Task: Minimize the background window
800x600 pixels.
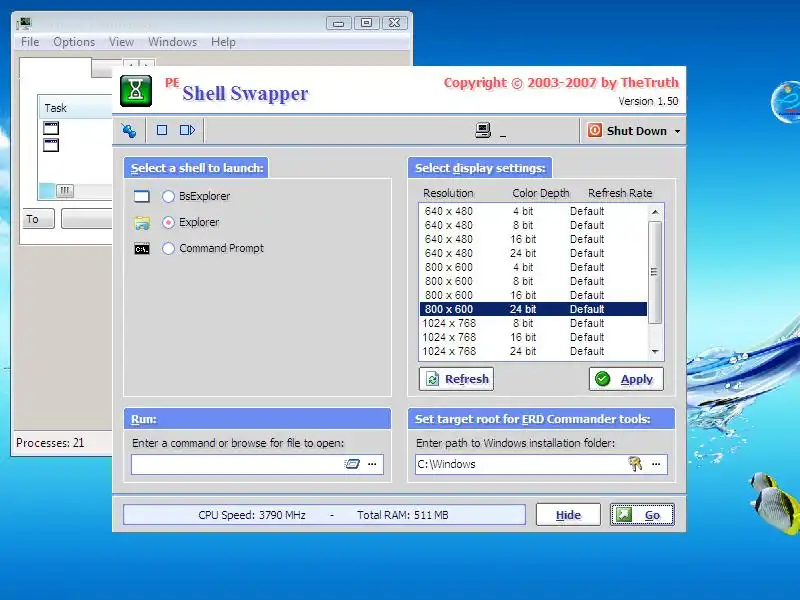Action: pos(339,23)
